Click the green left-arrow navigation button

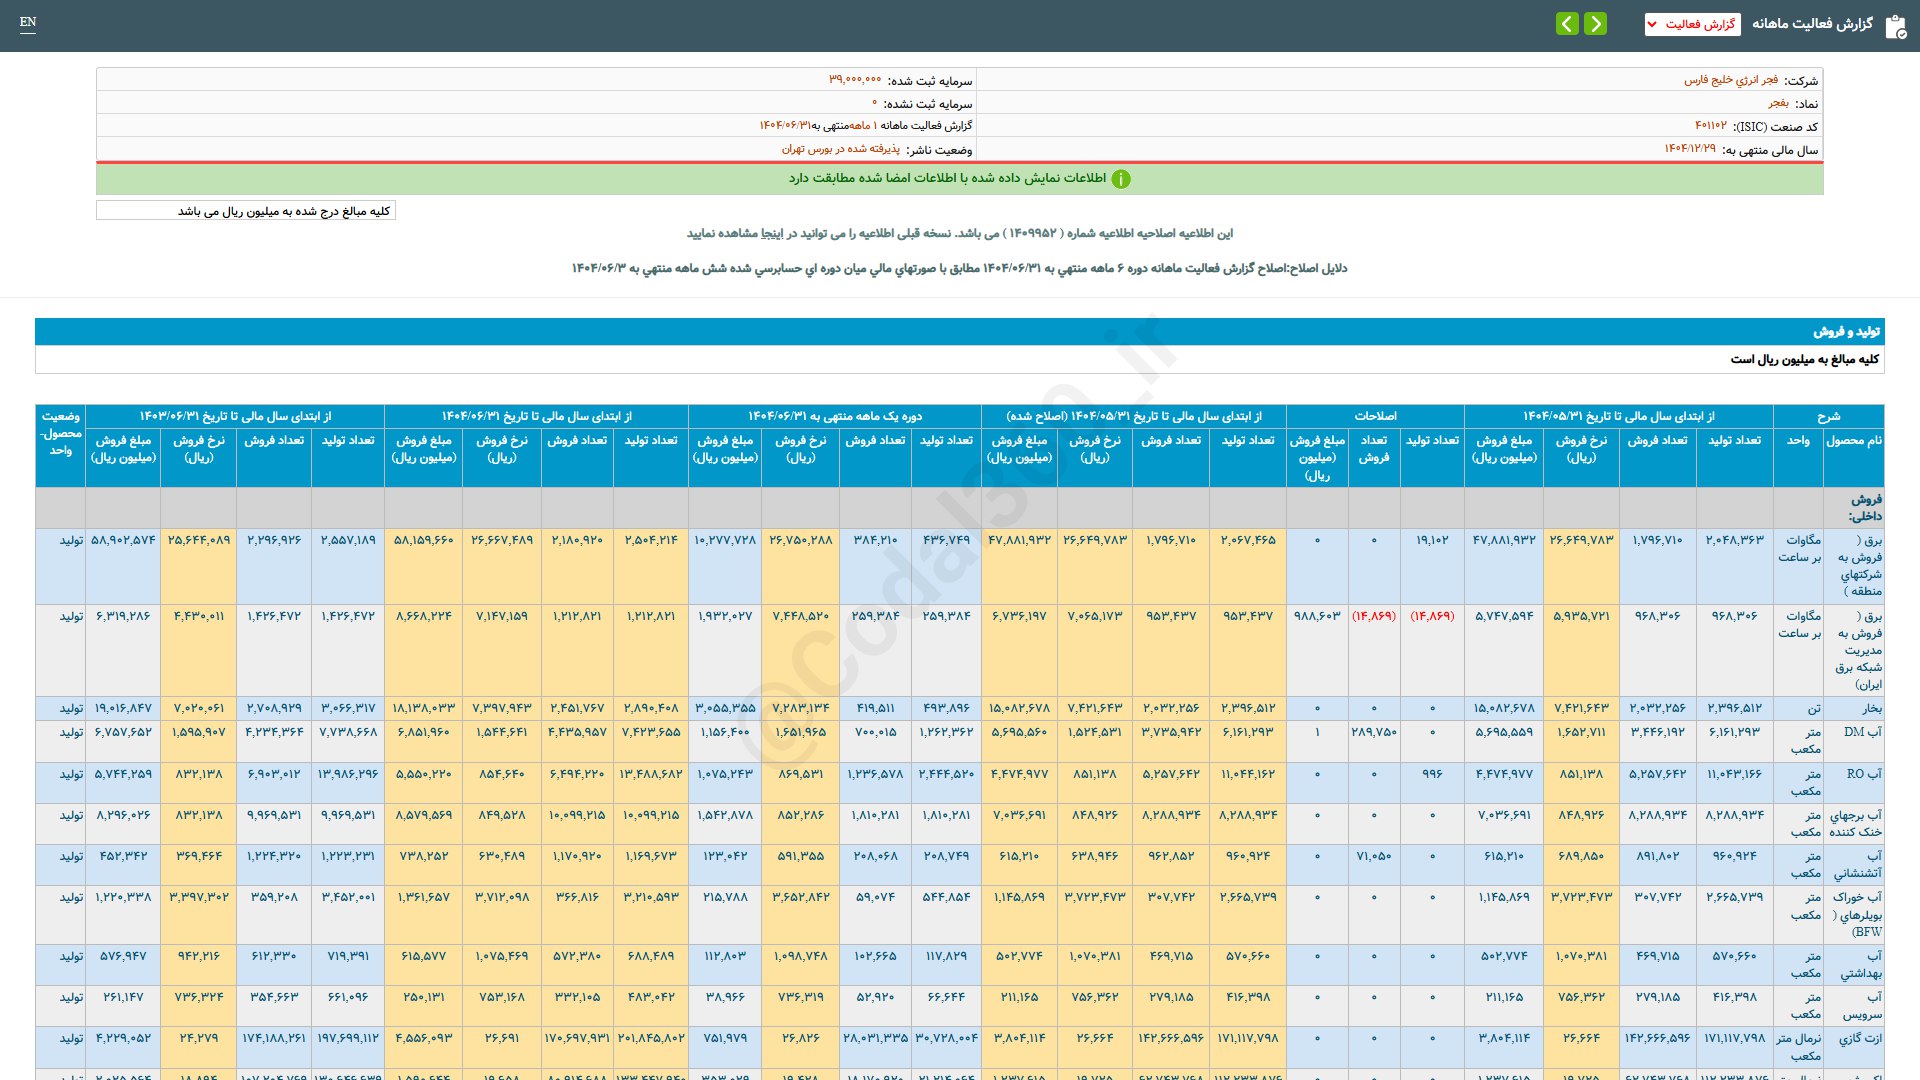coord(1567,23)
